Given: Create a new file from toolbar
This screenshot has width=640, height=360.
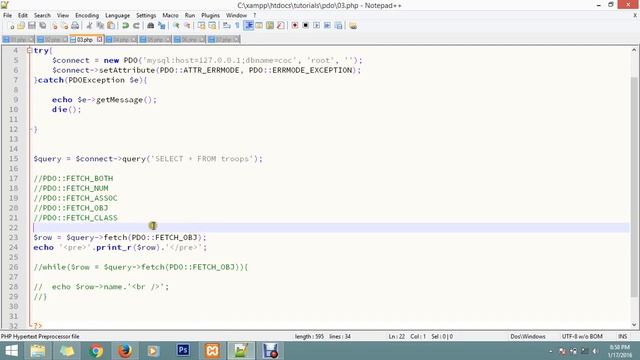Looking at the screenshot, I should 11,26.
